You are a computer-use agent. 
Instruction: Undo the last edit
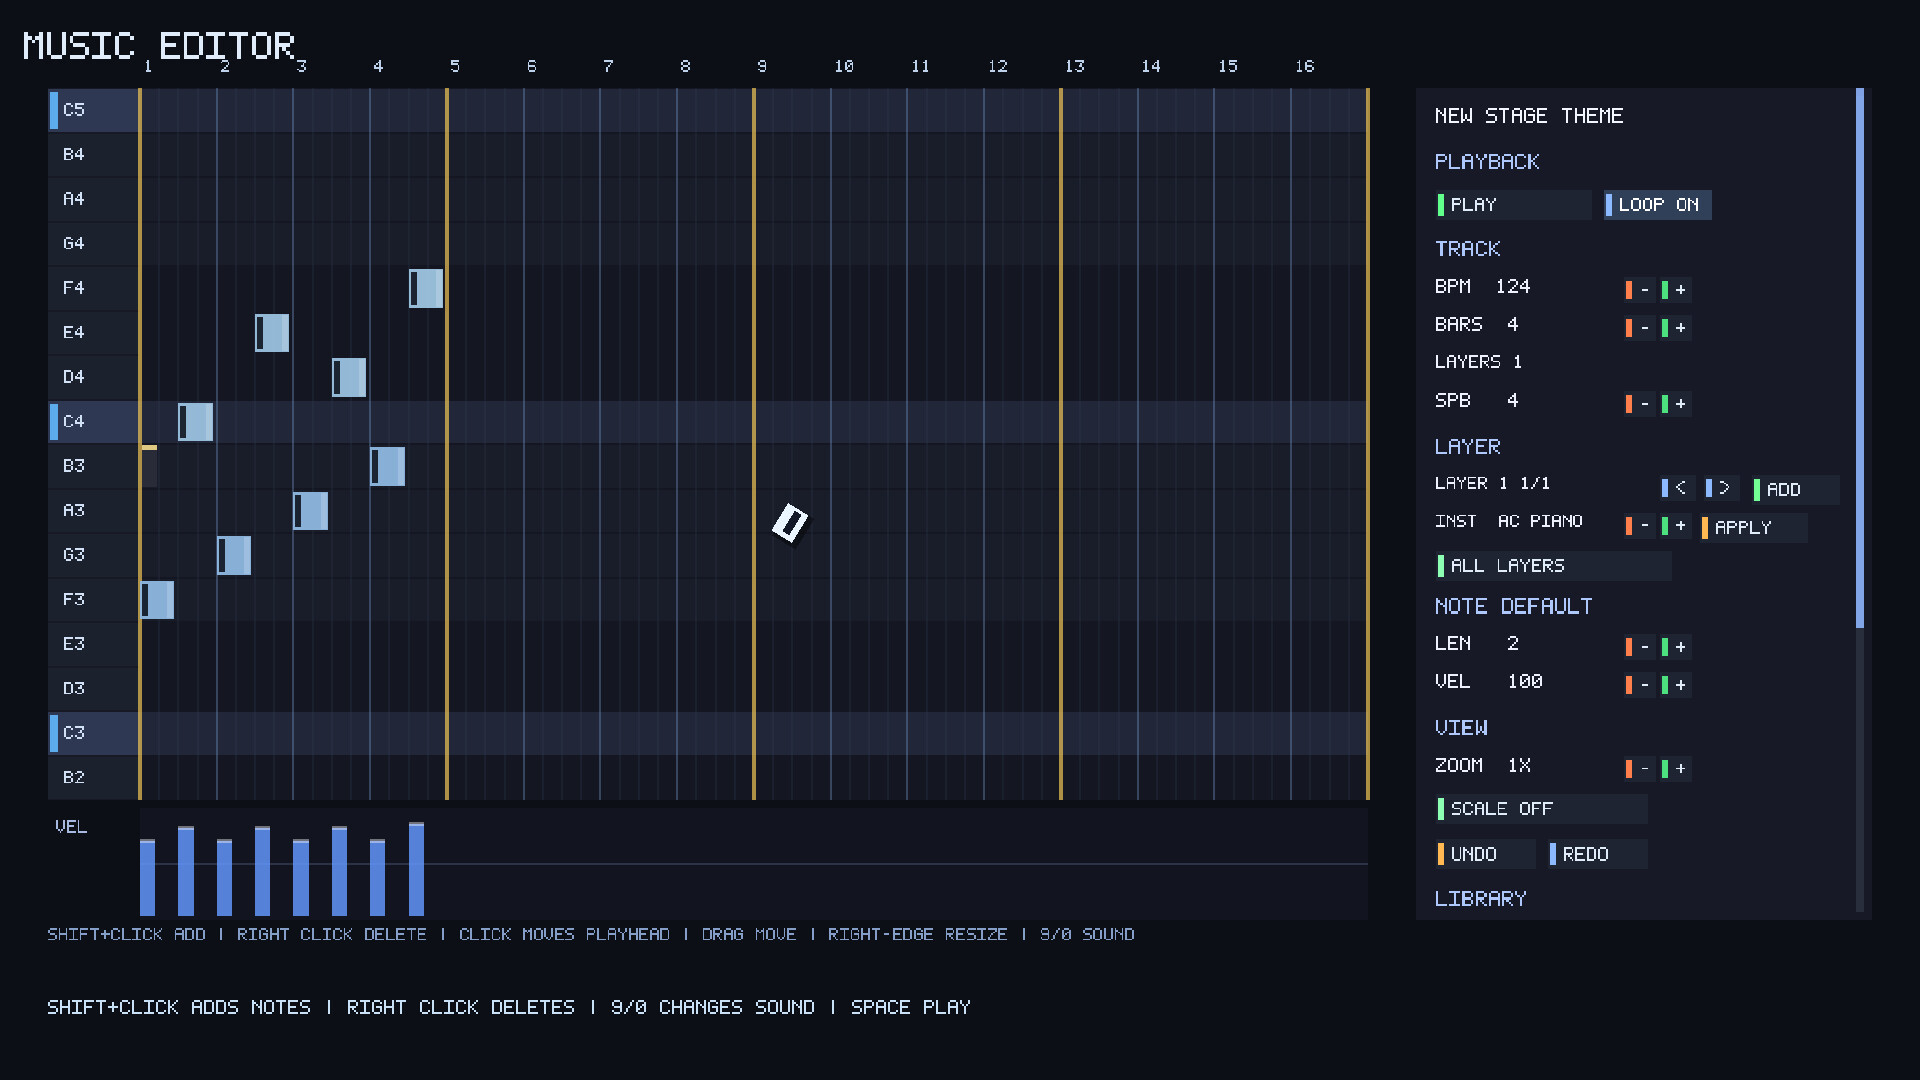pos(1485,855)
